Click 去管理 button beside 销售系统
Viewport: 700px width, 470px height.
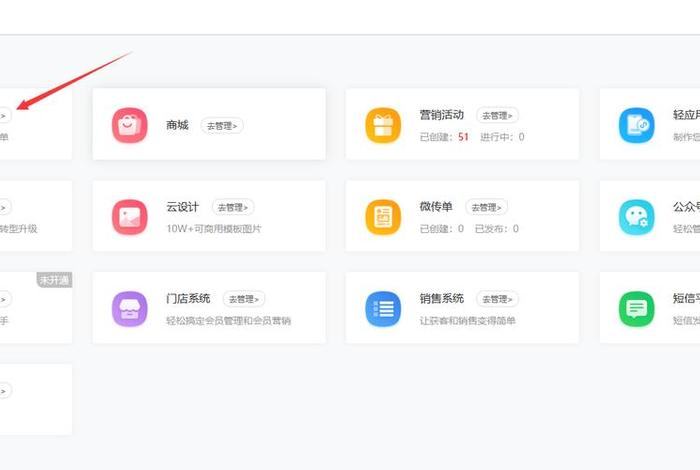pos(497,299)
